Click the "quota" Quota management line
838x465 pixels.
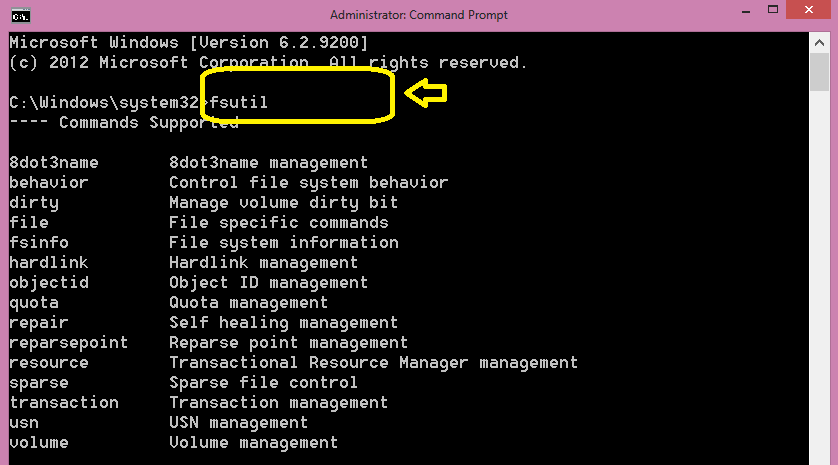click(x=34, y=302)
